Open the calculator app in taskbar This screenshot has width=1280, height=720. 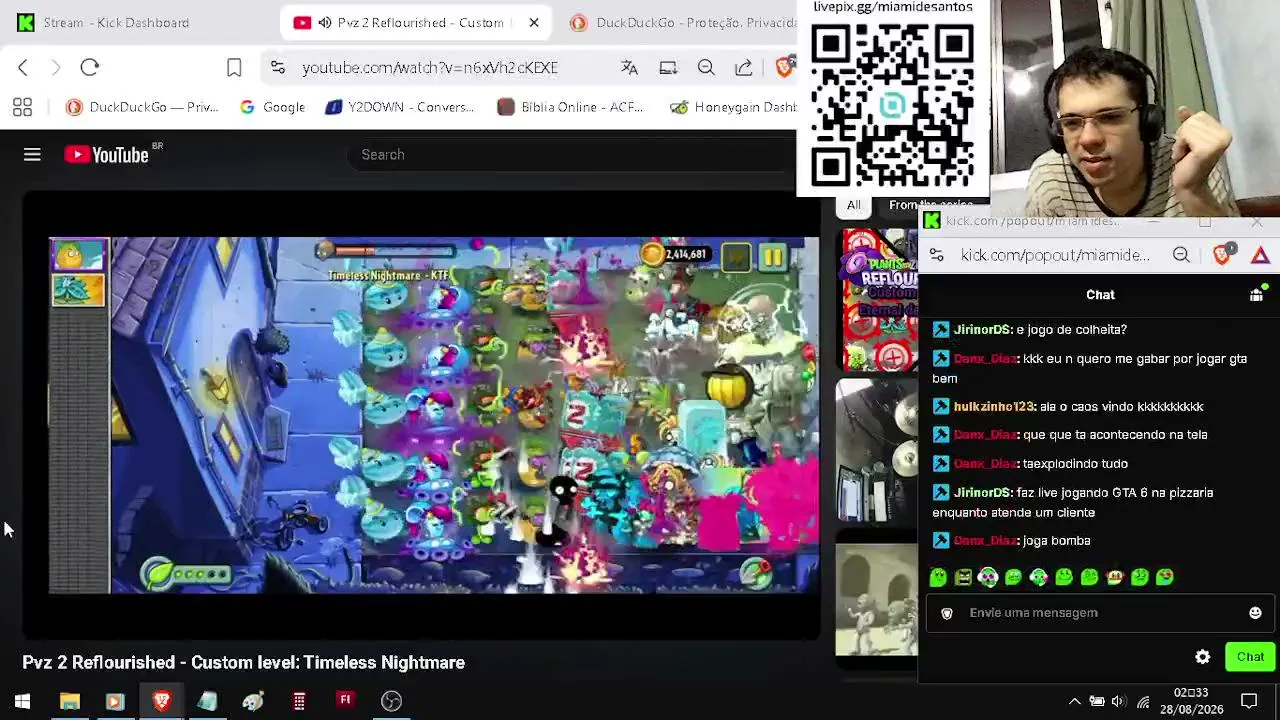(x=299, y=701)
